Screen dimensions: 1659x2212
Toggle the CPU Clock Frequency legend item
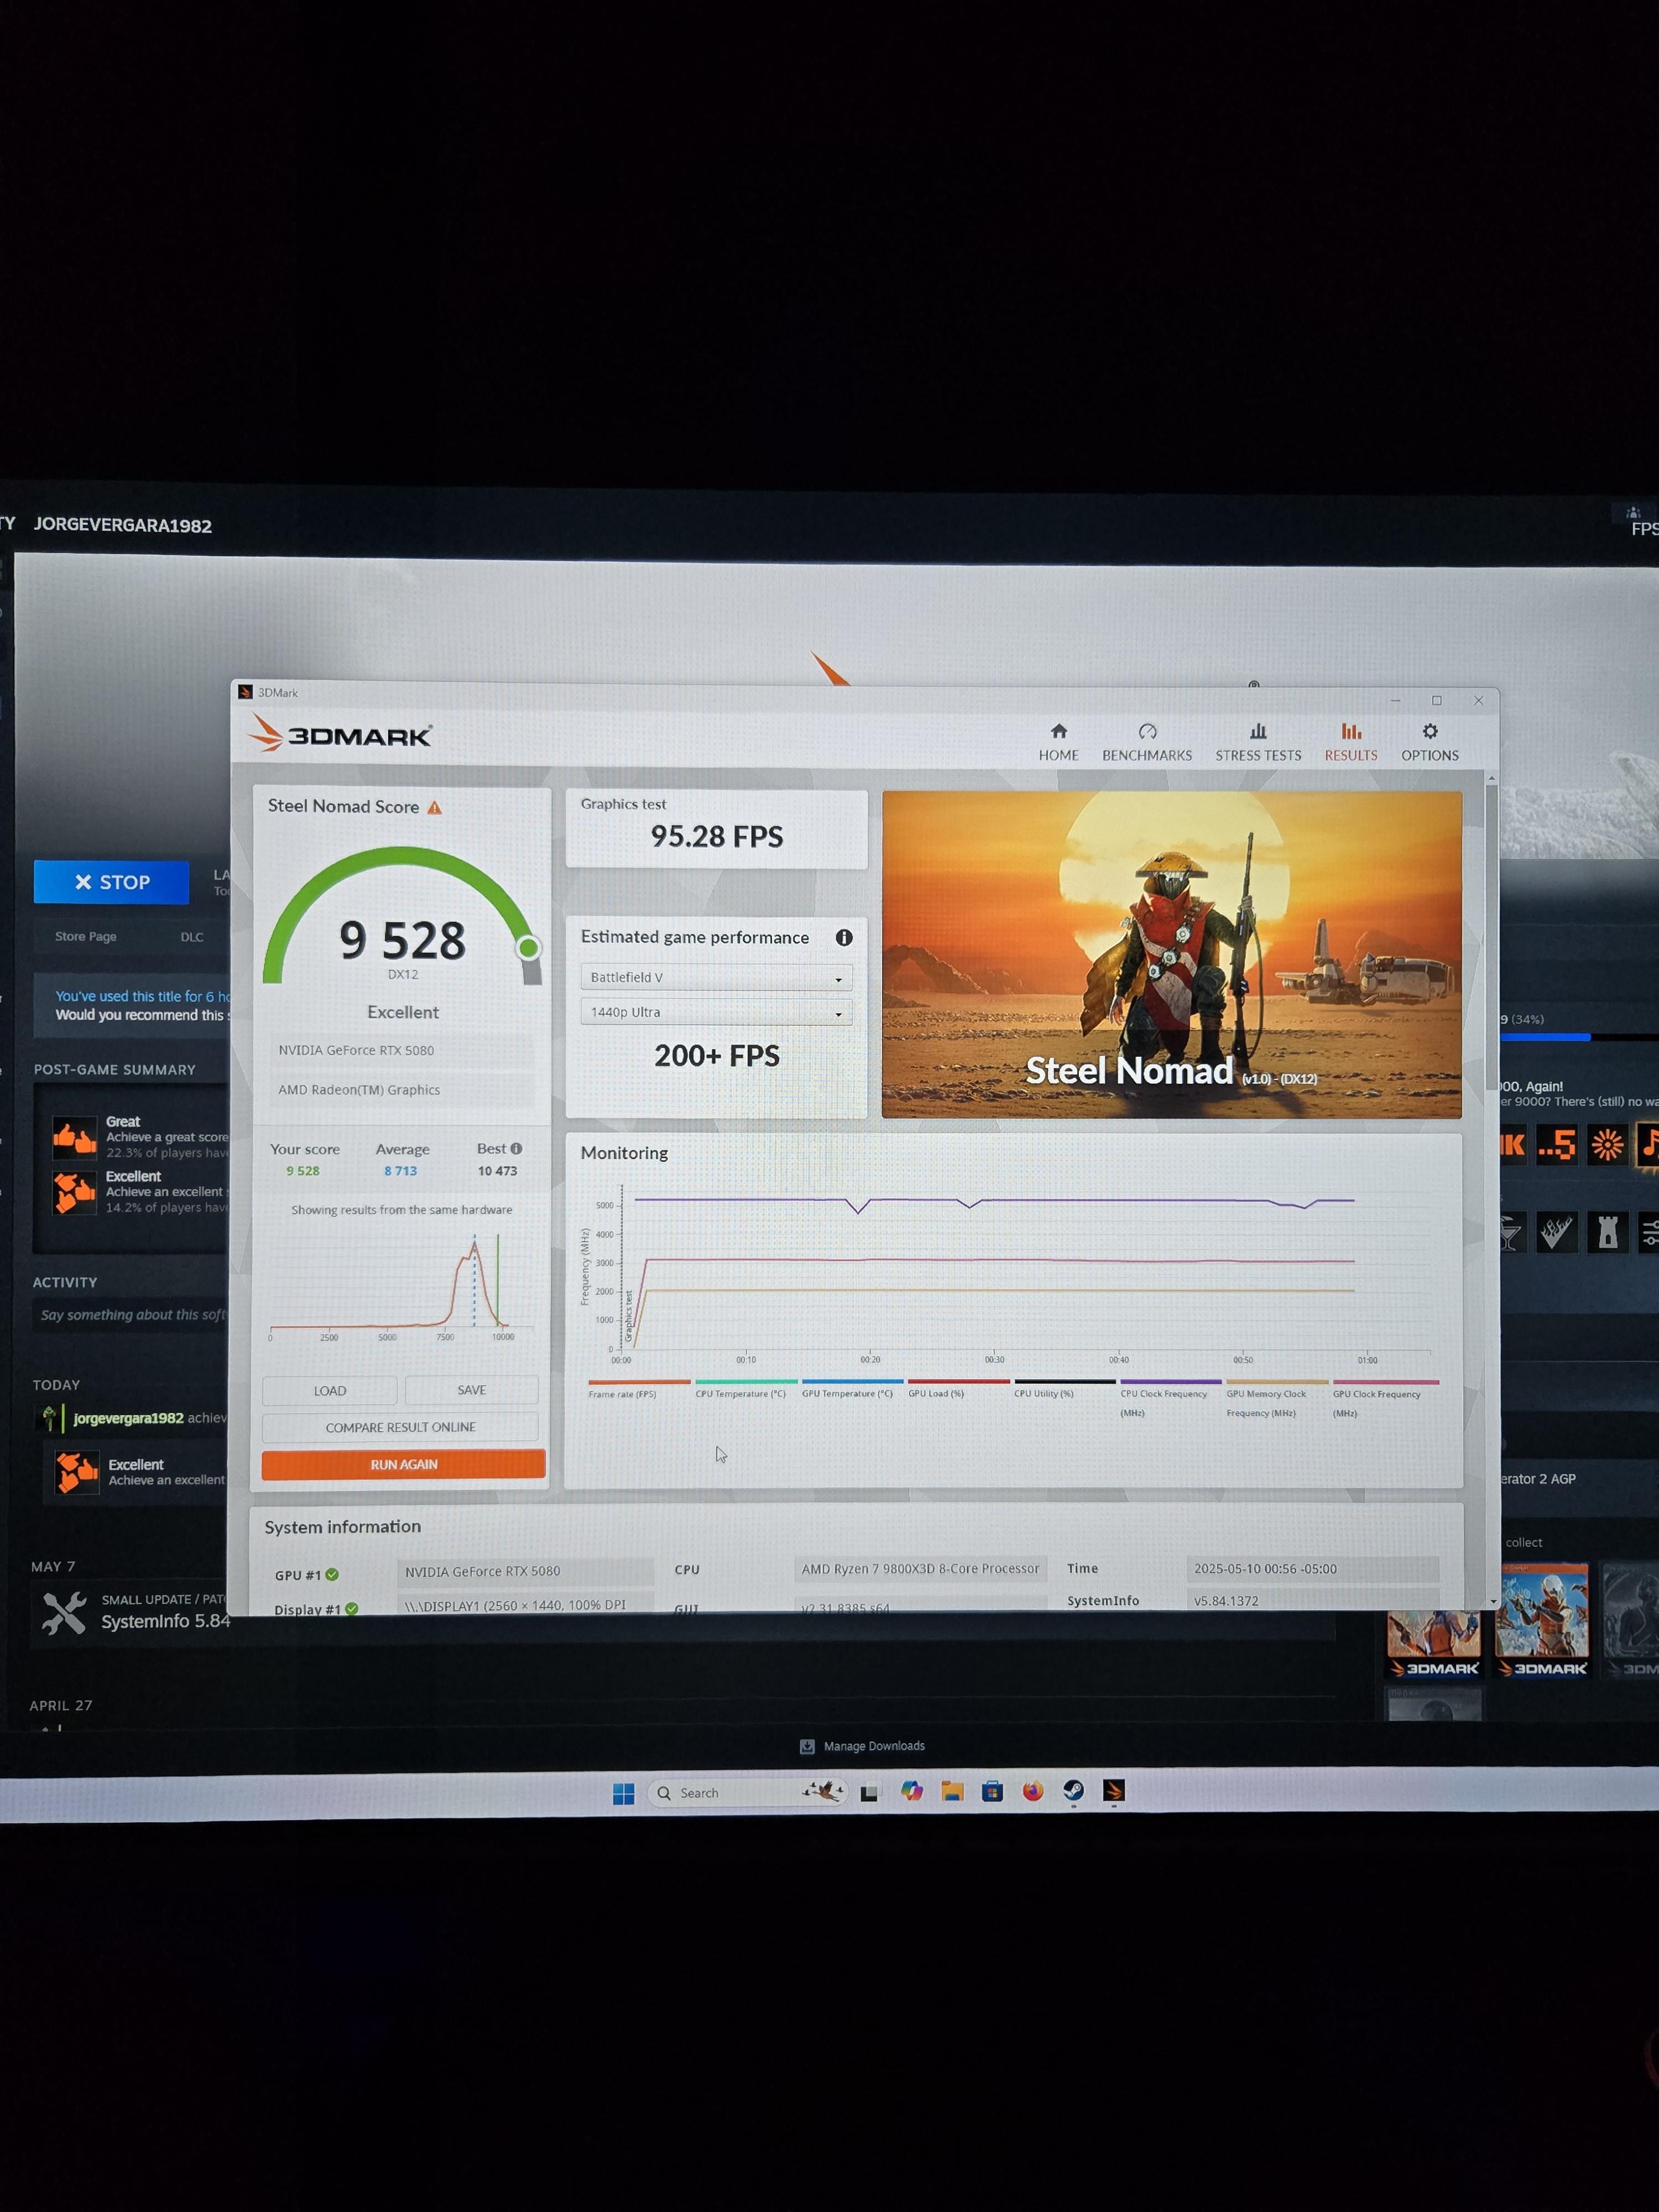click(x=1170, y=1399)
